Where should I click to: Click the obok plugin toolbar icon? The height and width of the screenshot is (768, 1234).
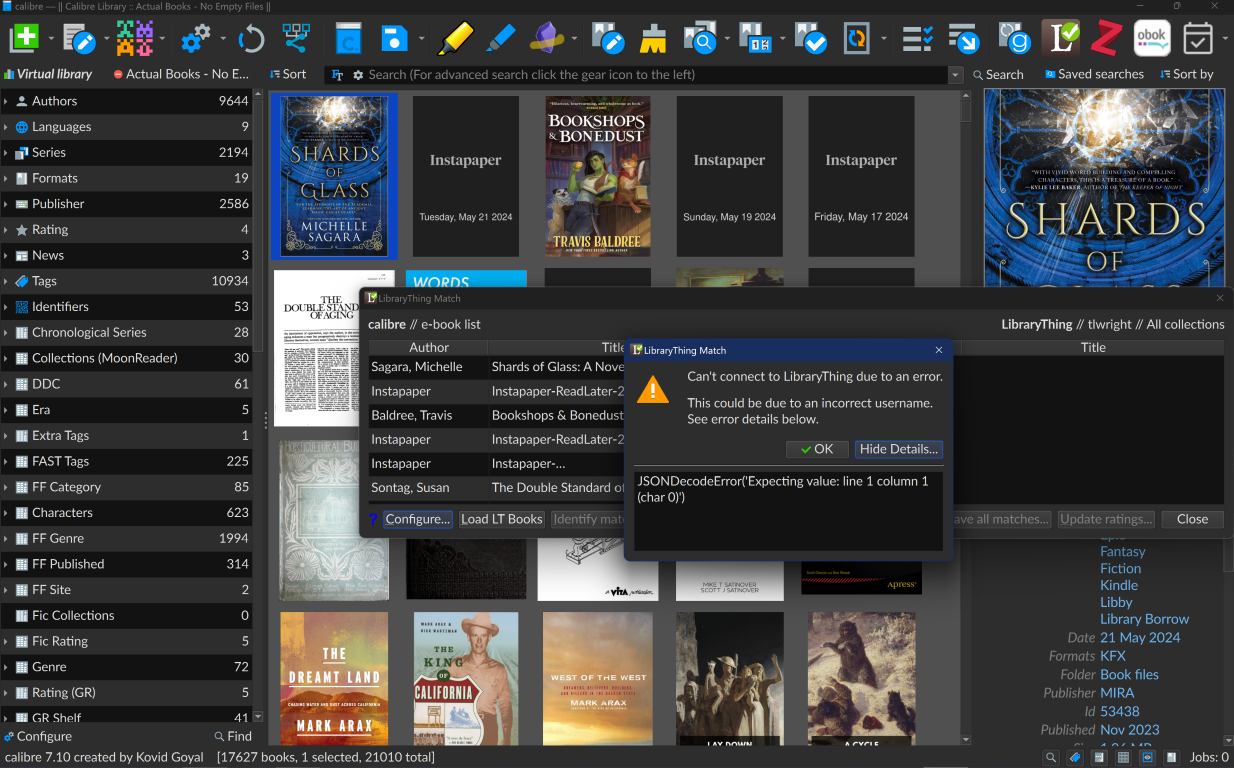(1151, 39)
